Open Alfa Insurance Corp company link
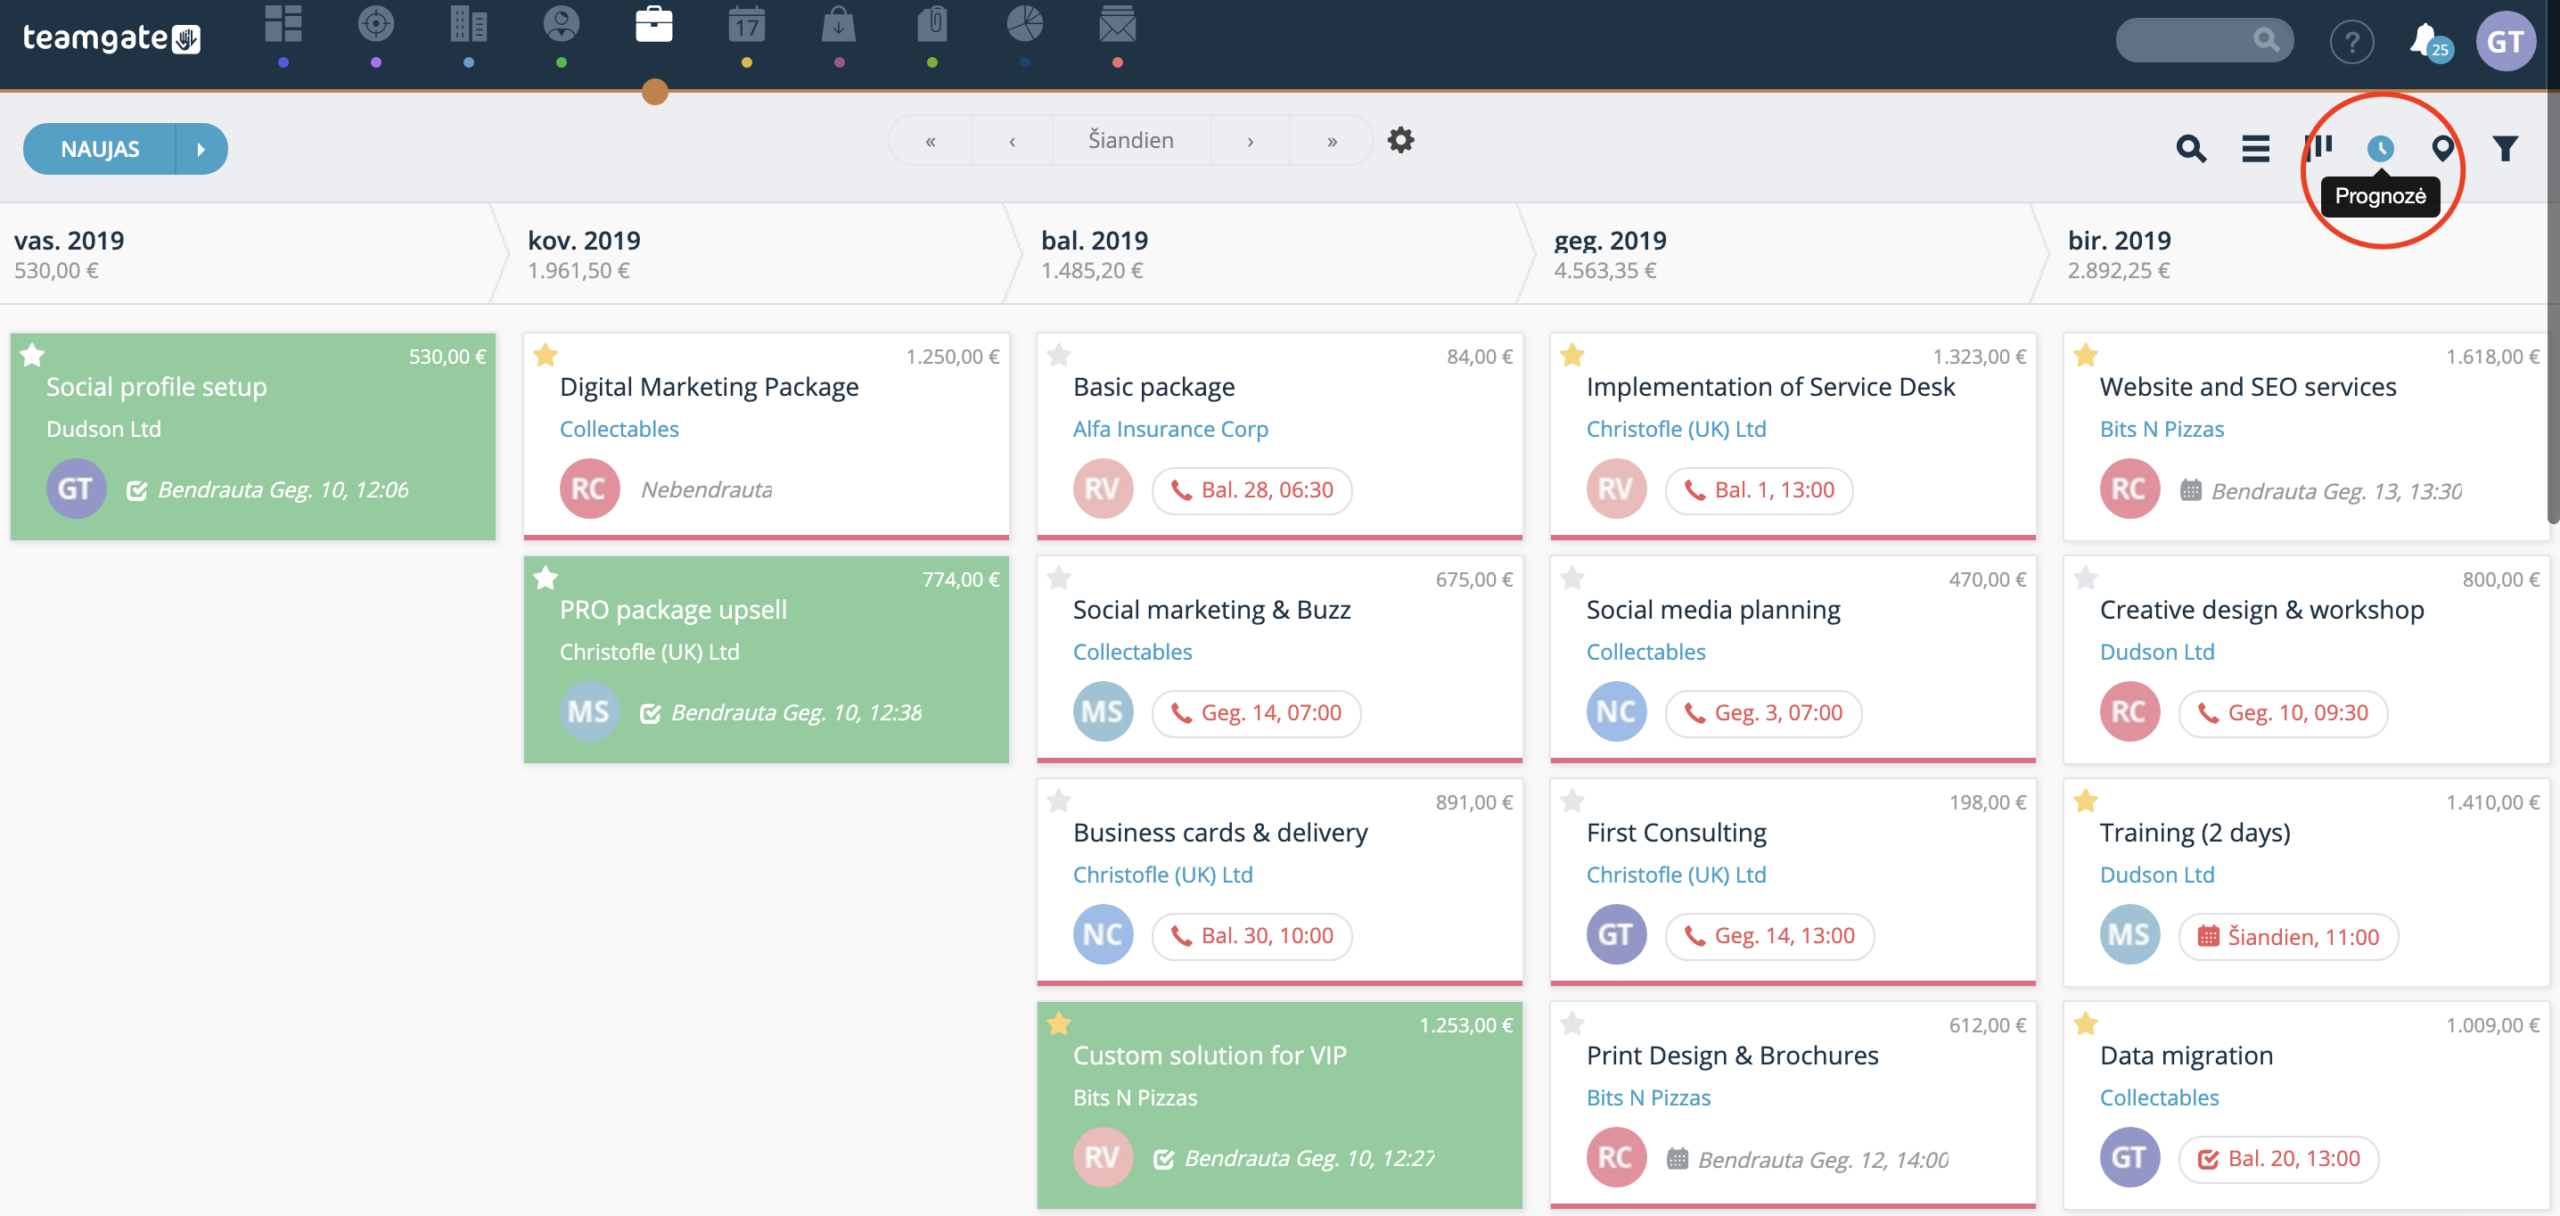2560x1216 pixels. coord(1170,429)
